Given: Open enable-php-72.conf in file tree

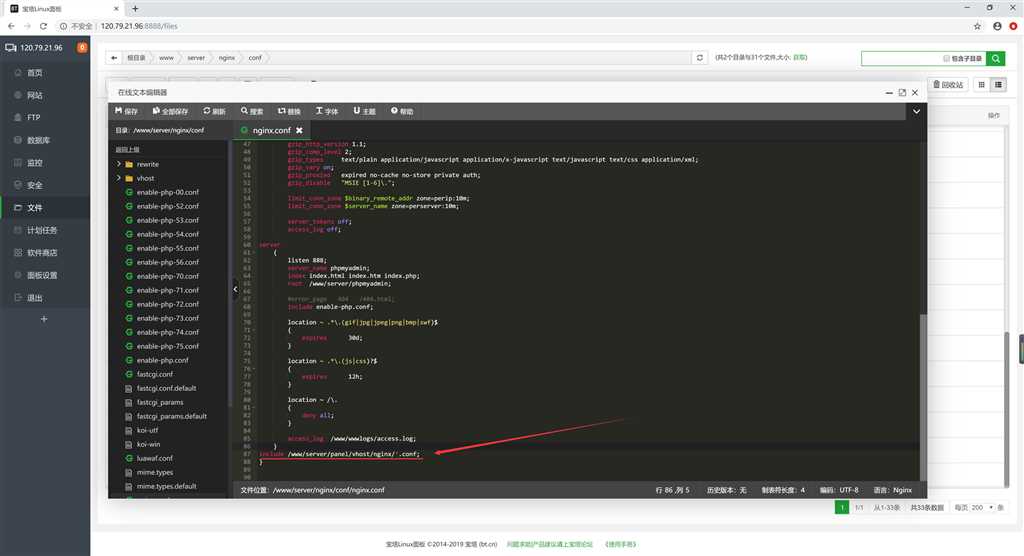Looking at the screenshot, I should click(x=168, y=304).
